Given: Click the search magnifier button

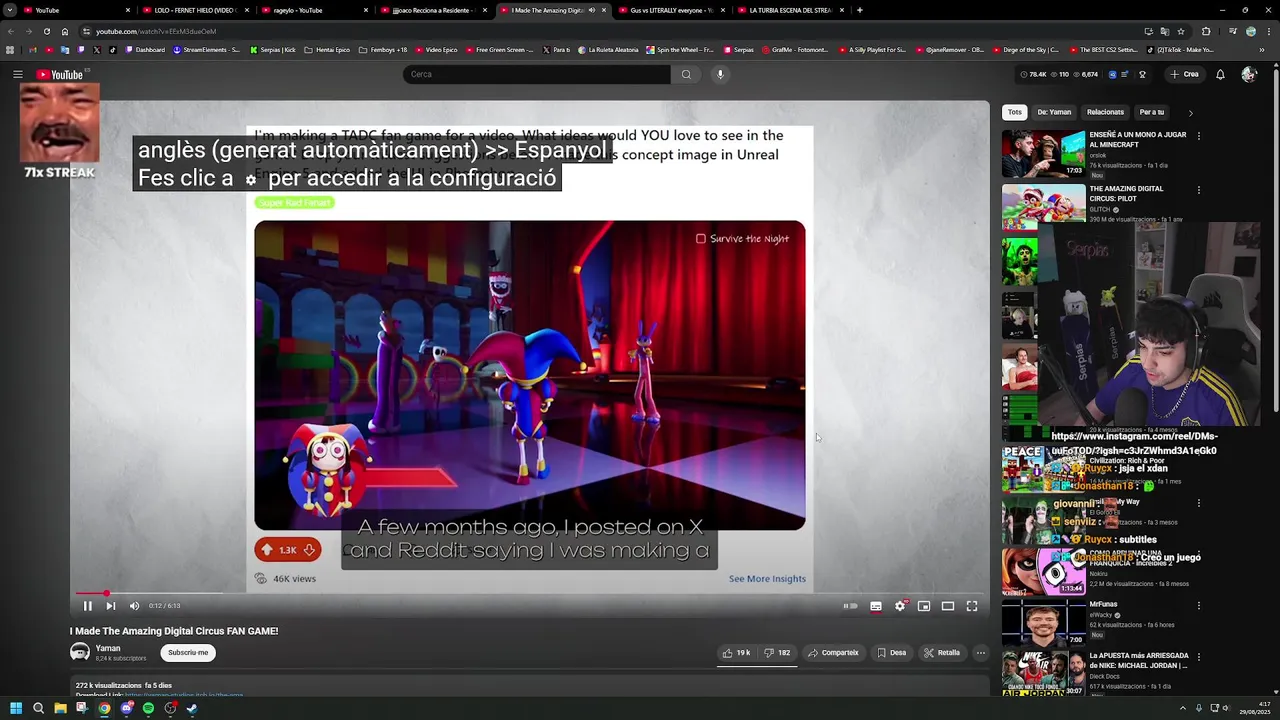Looking at the screenshot, I should click(x=686, y=74).
